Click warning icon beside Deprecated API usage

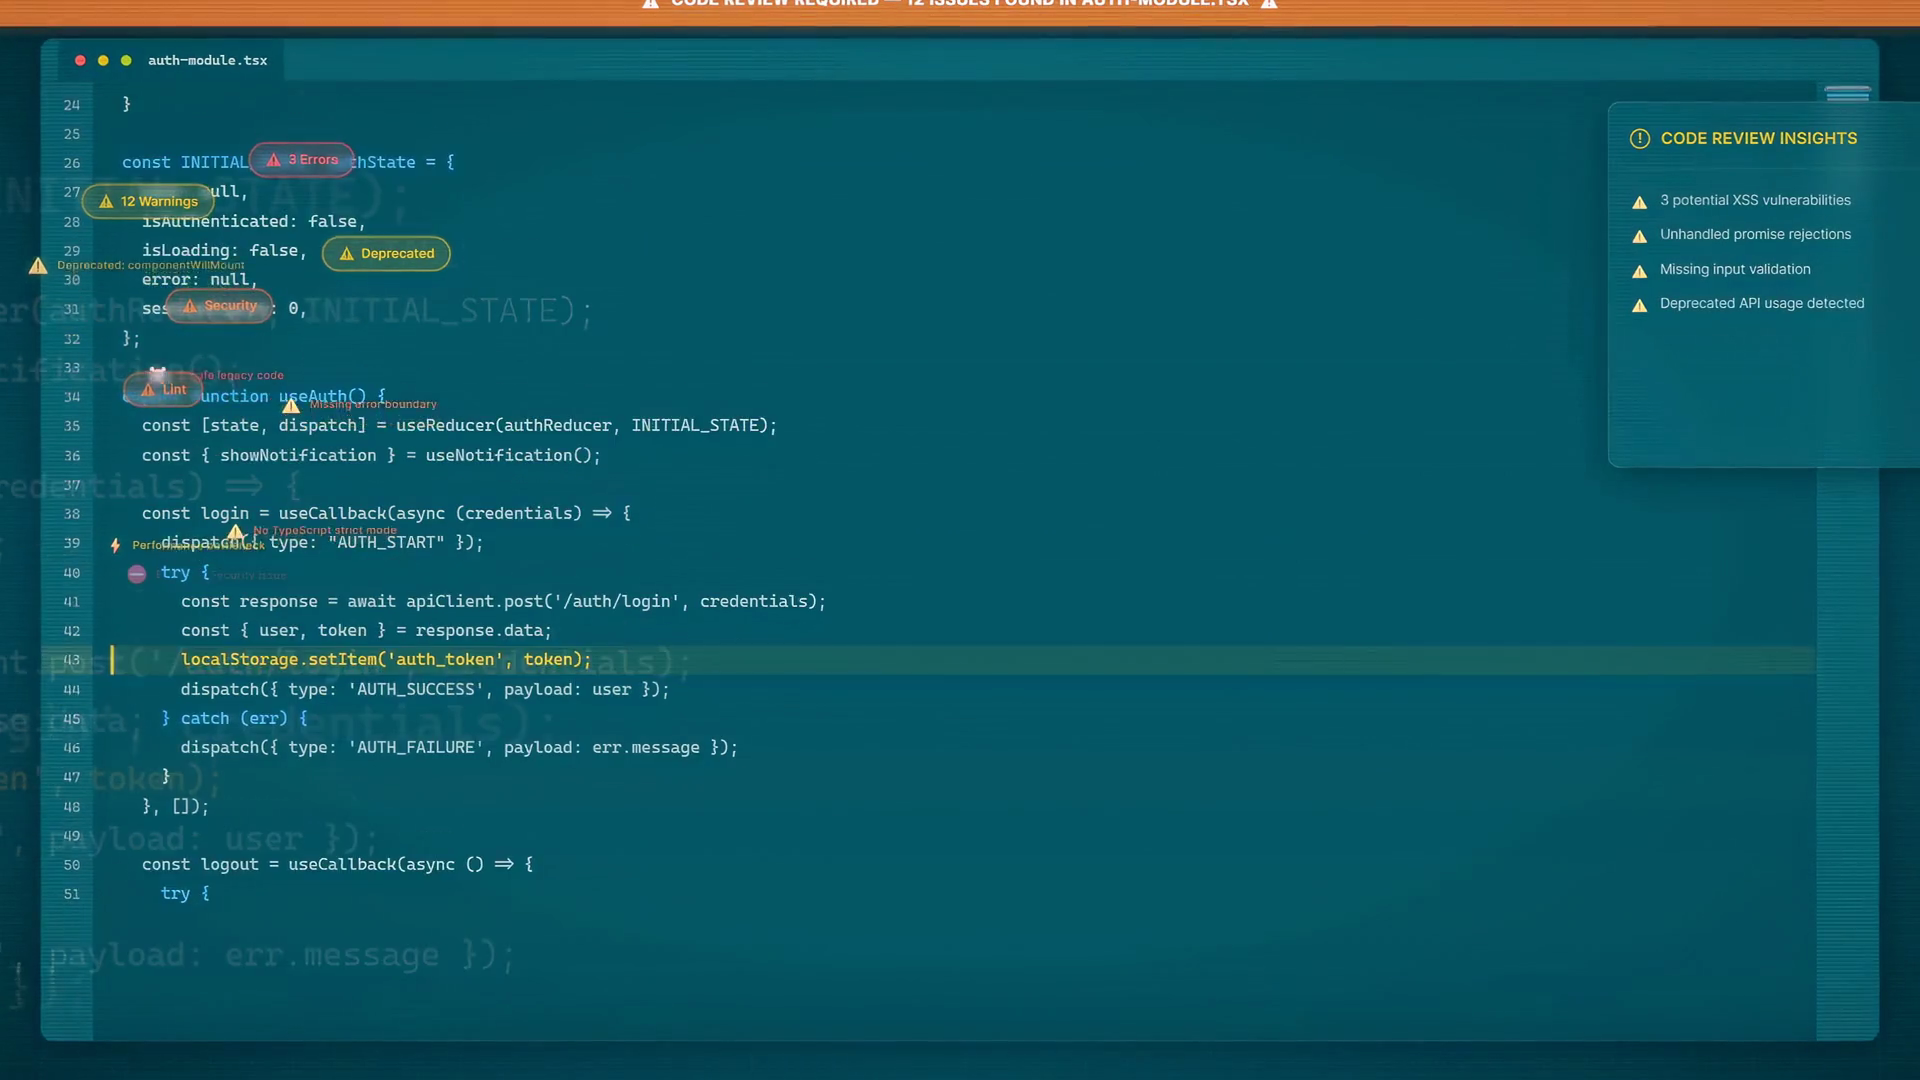(x=1640, y=305)
